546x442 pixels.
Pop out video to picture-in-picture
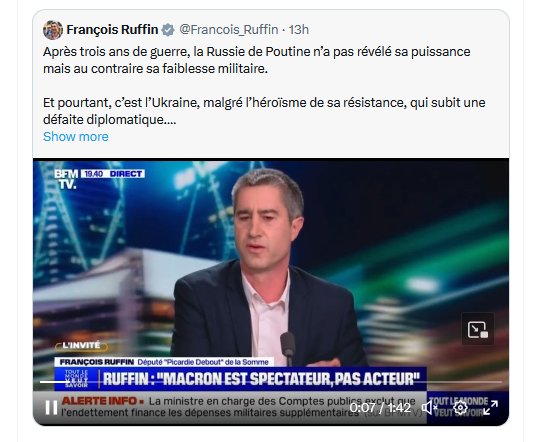[478, 329]
